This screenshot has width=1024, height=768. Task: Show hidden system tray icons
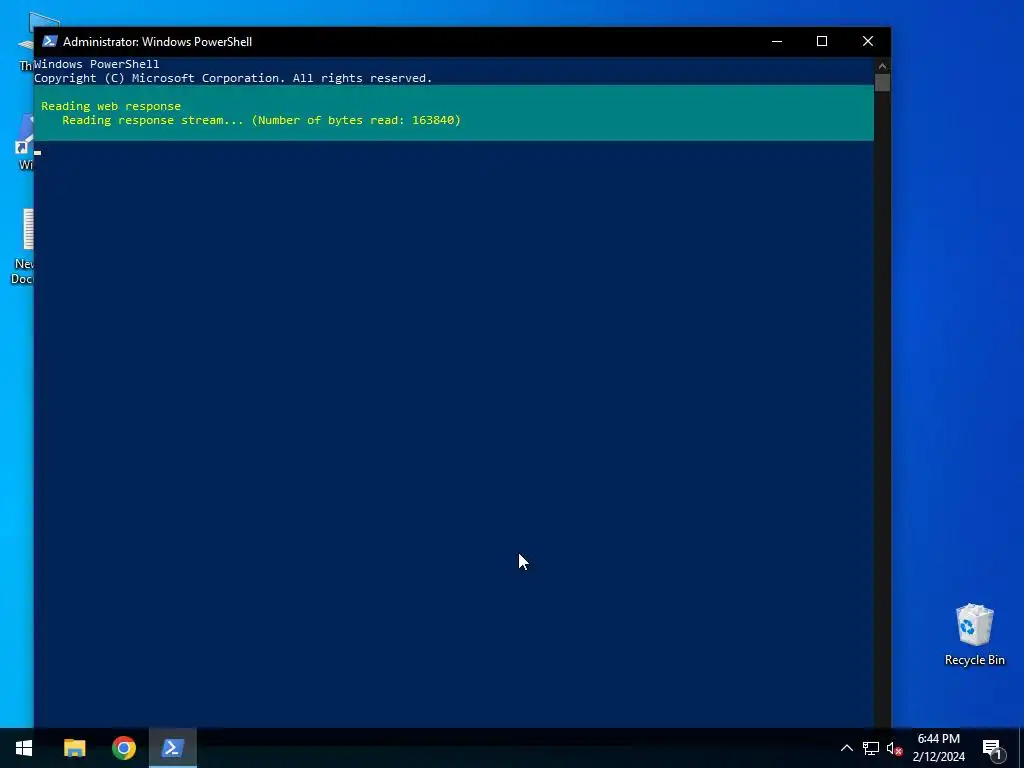[x=846, y=748]
